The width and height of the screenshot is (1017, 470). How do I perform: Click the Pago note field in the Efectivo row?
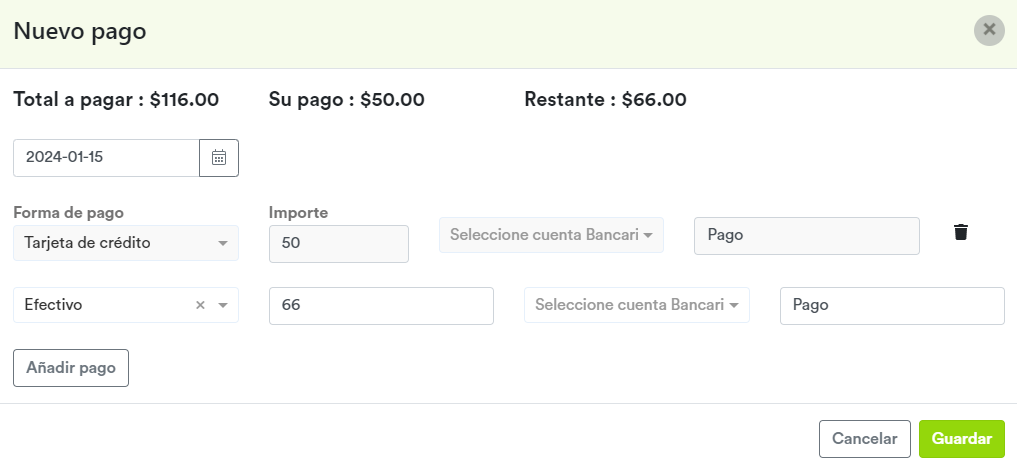[892, 305]
